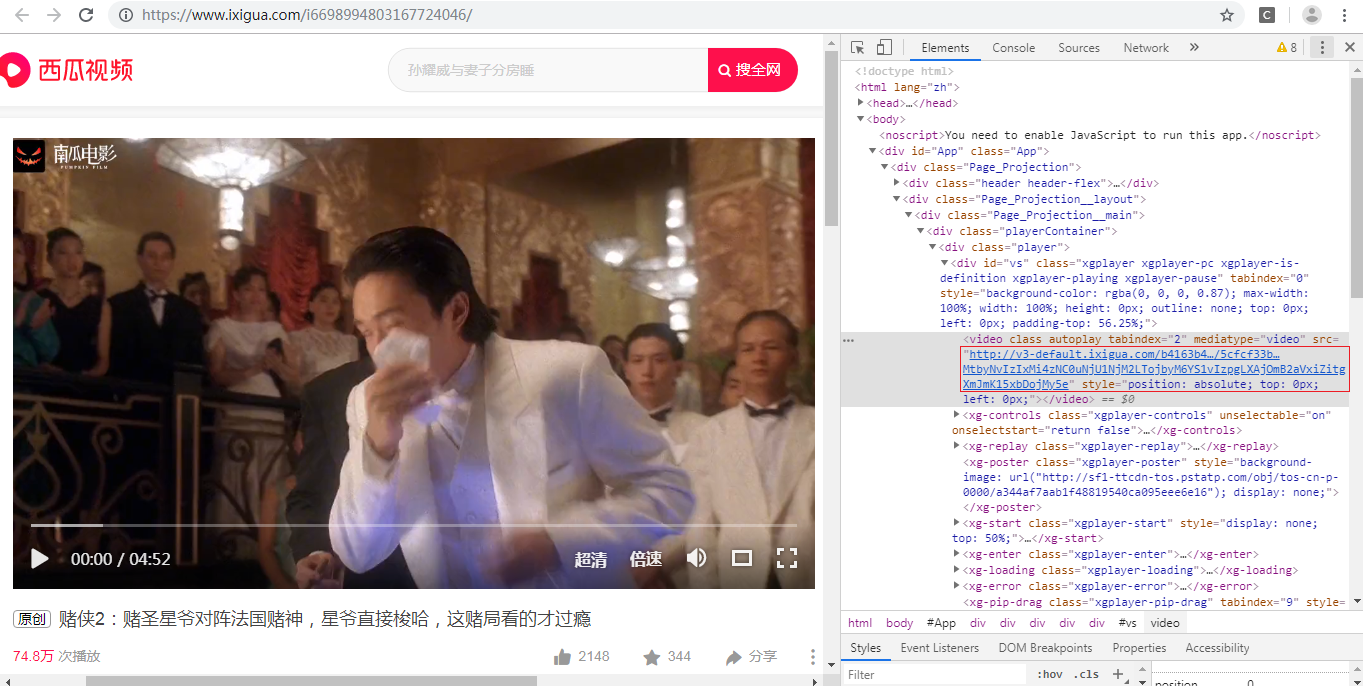Toggle device toolbar in DevTools

pyautogui.click(x=884, y=47)
